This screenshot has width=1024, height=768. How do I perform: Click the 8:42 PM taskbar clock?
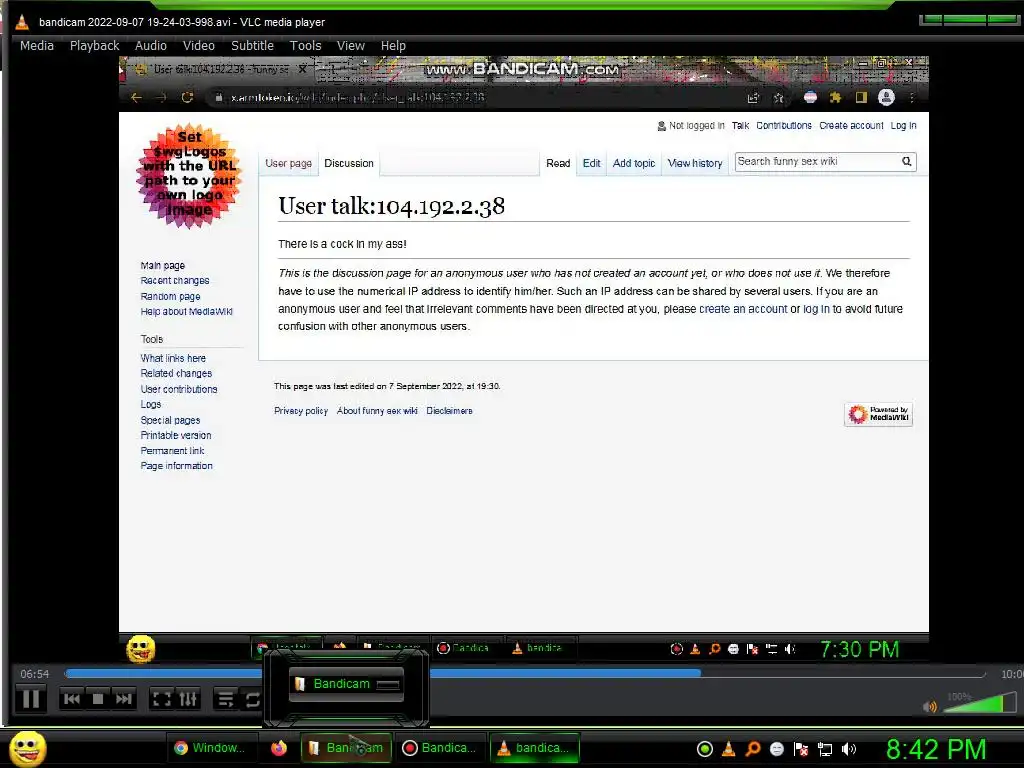pyautogui.click(x=936, y=749)
